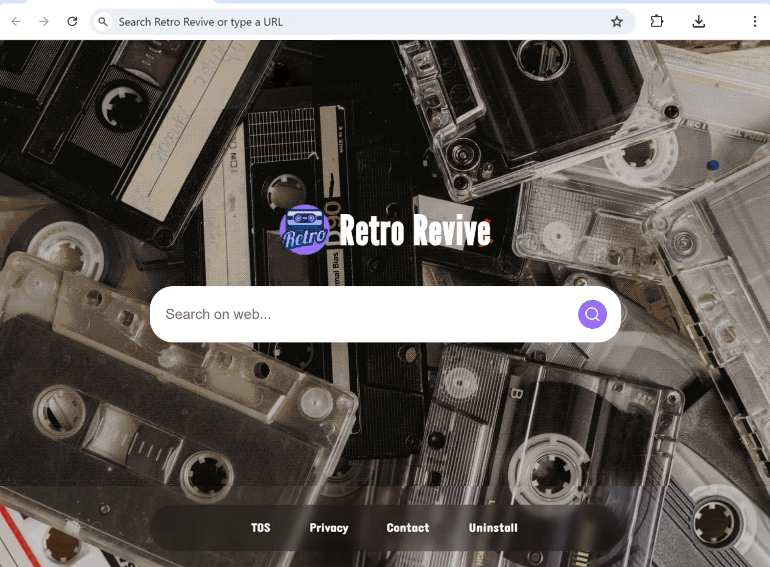Click the magnifier icon in address bar
This screenshot has width=770, height=567.
pyautogui.click(x=103, y=22)
